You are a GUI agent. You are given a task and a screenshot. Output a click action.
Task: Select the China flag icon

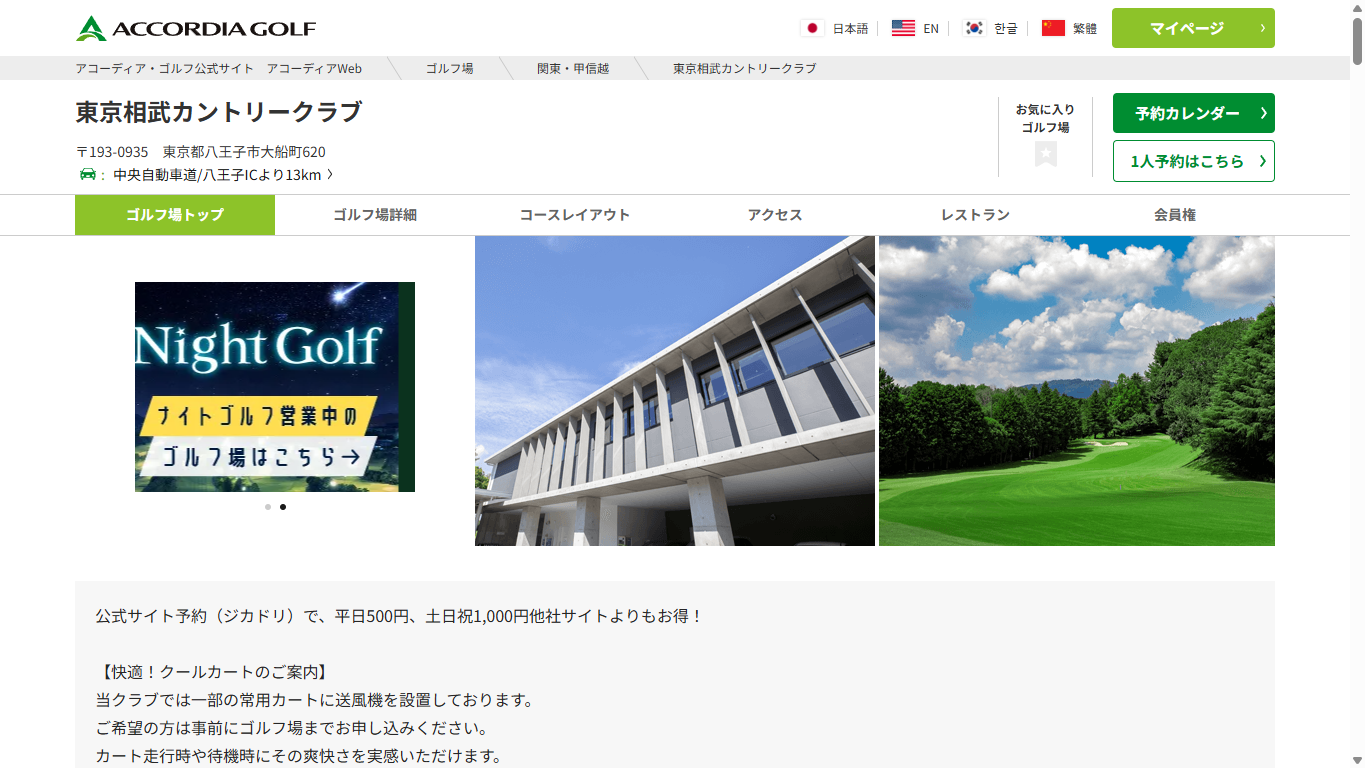tap(1053, 28)
